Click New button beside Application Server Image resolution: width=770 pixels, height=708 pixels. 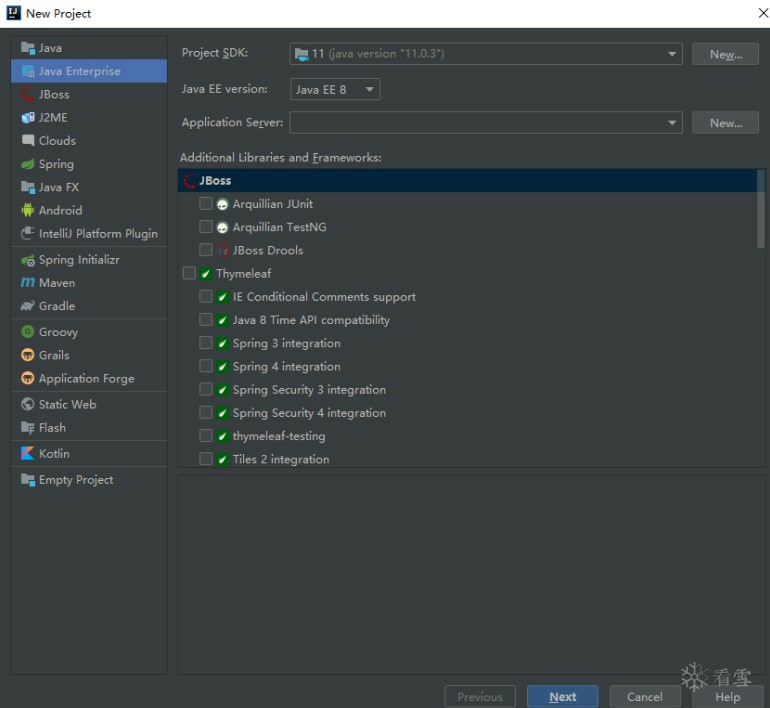pyautogui.click(x=725, y=123)
